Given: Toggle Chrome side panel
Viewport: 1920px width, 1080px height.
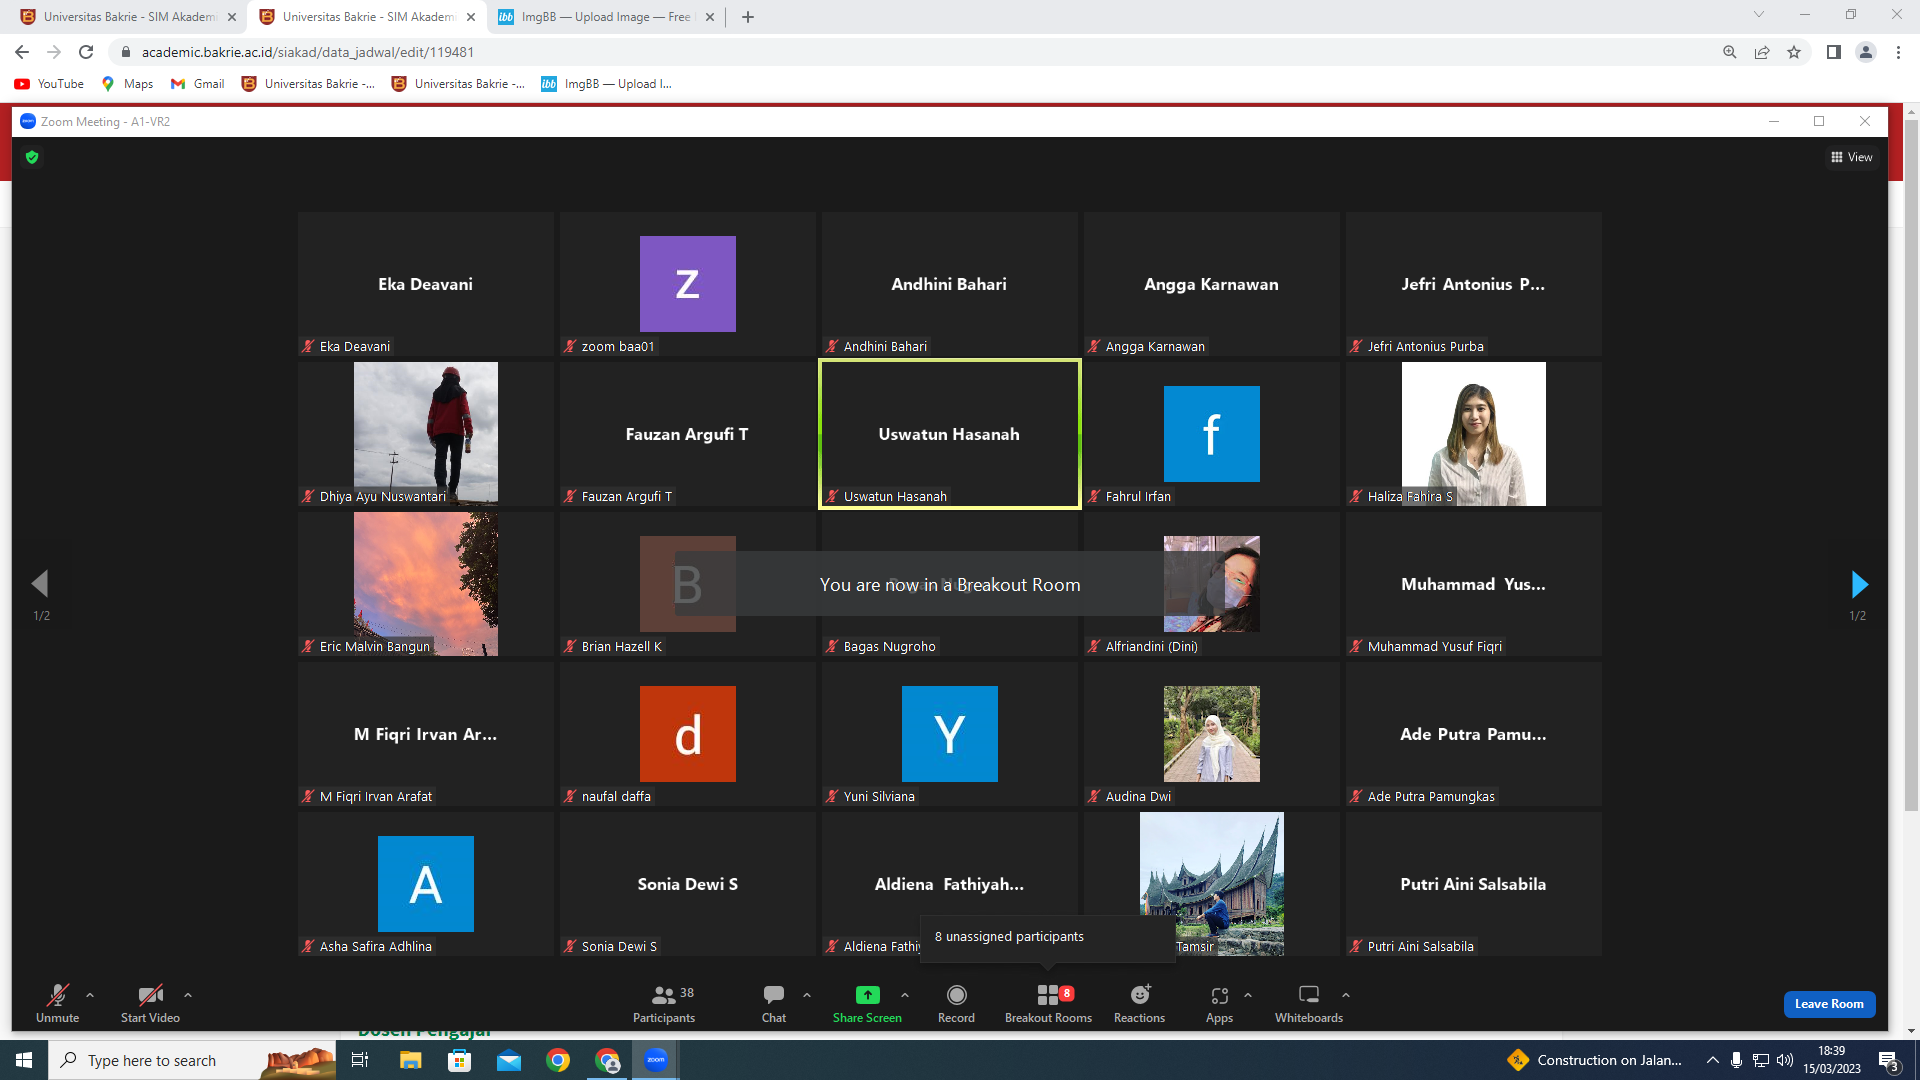Looking at the screenshot, I should tap(1834, 52).
